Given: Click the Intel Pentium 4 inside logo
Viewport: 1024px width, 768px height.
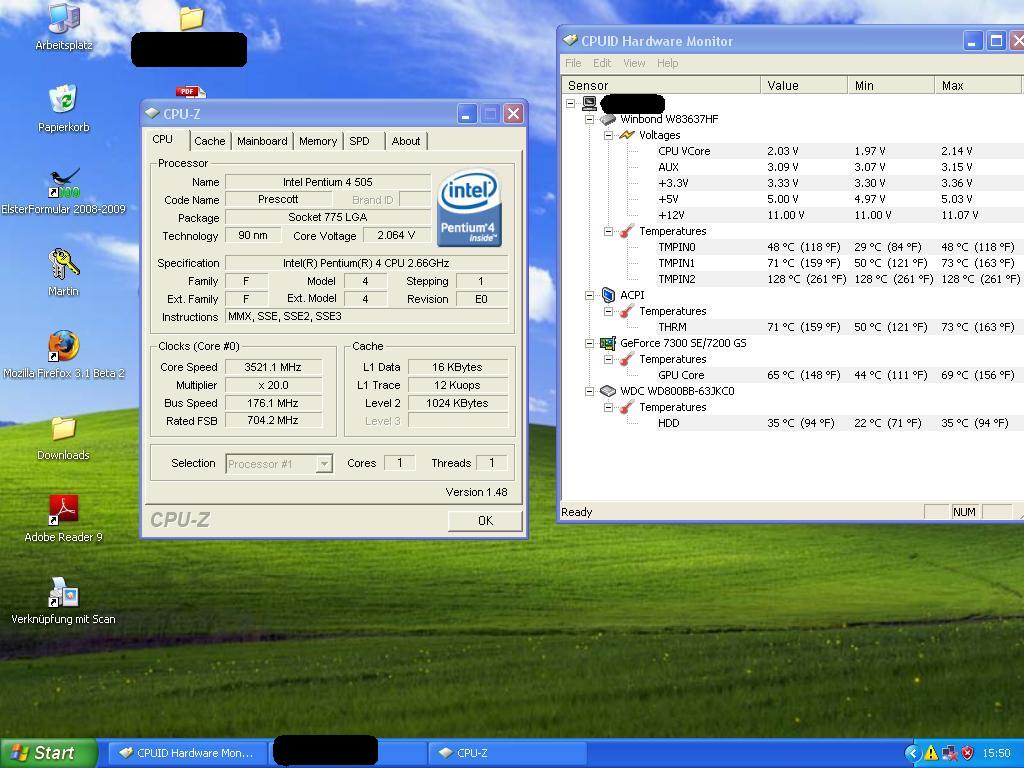Looking at the screenshot, I should click(x=470, y=208).
